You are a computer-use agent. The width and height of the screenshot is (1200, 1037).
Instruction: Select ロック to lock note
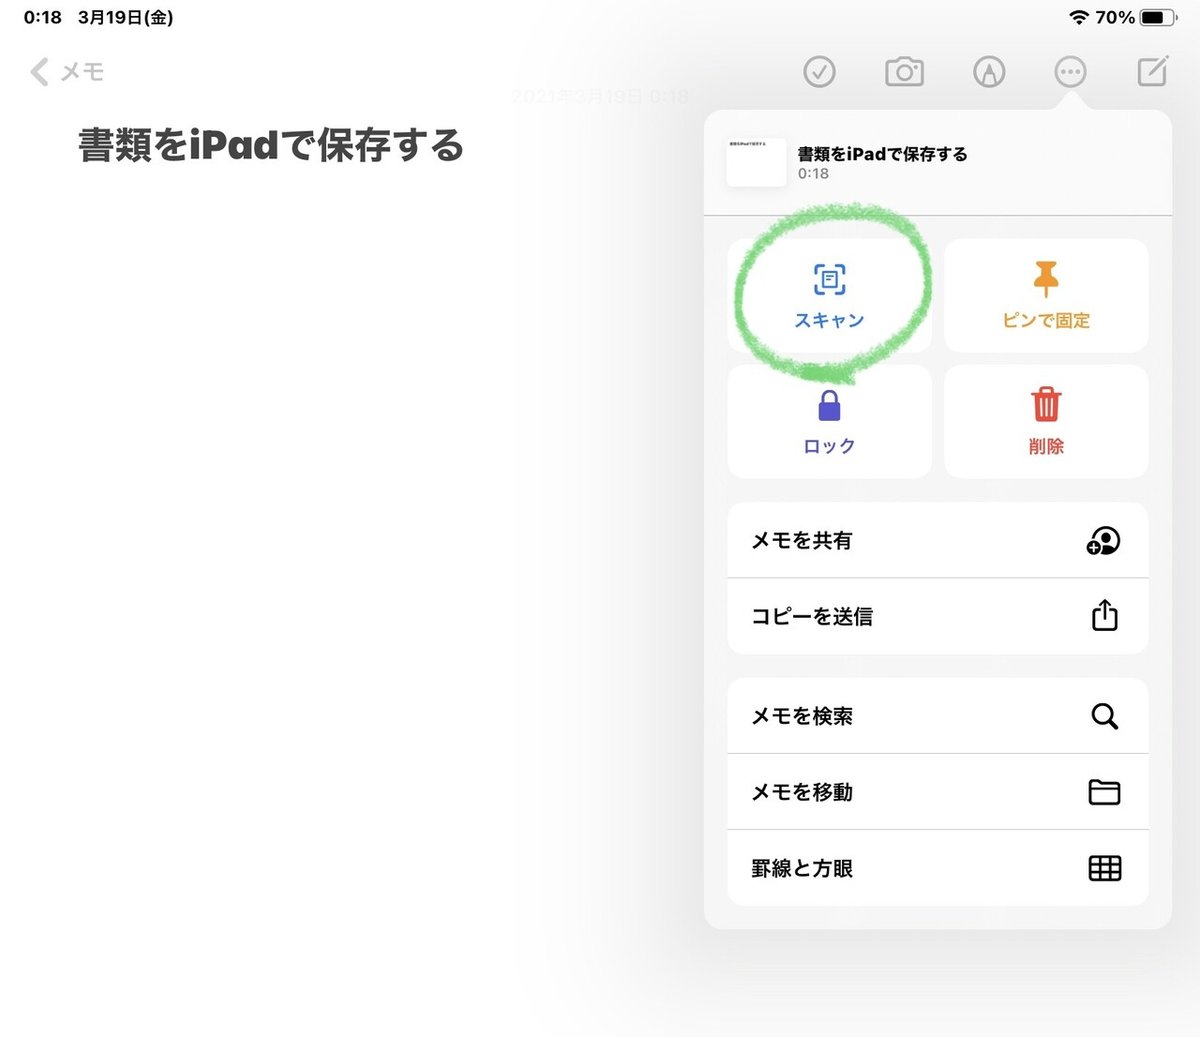(829, 421)
